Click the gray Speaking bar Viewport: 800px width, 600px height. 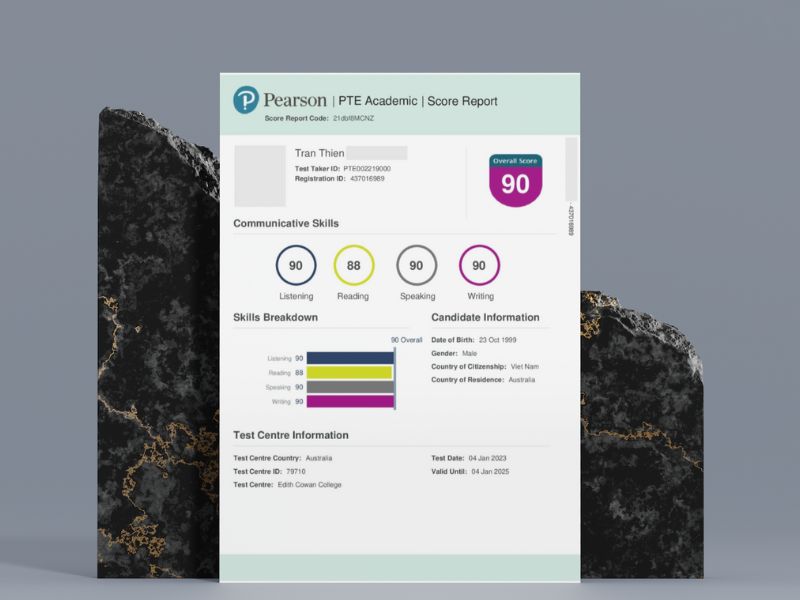pos(350,387)
